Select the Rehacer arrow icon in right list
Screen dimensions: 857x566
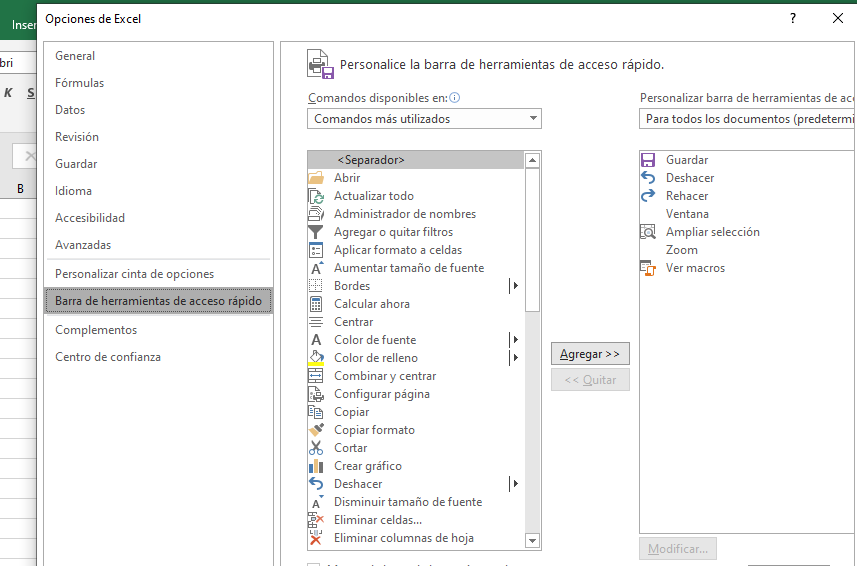pyautogui.click(x=648, y=196)
